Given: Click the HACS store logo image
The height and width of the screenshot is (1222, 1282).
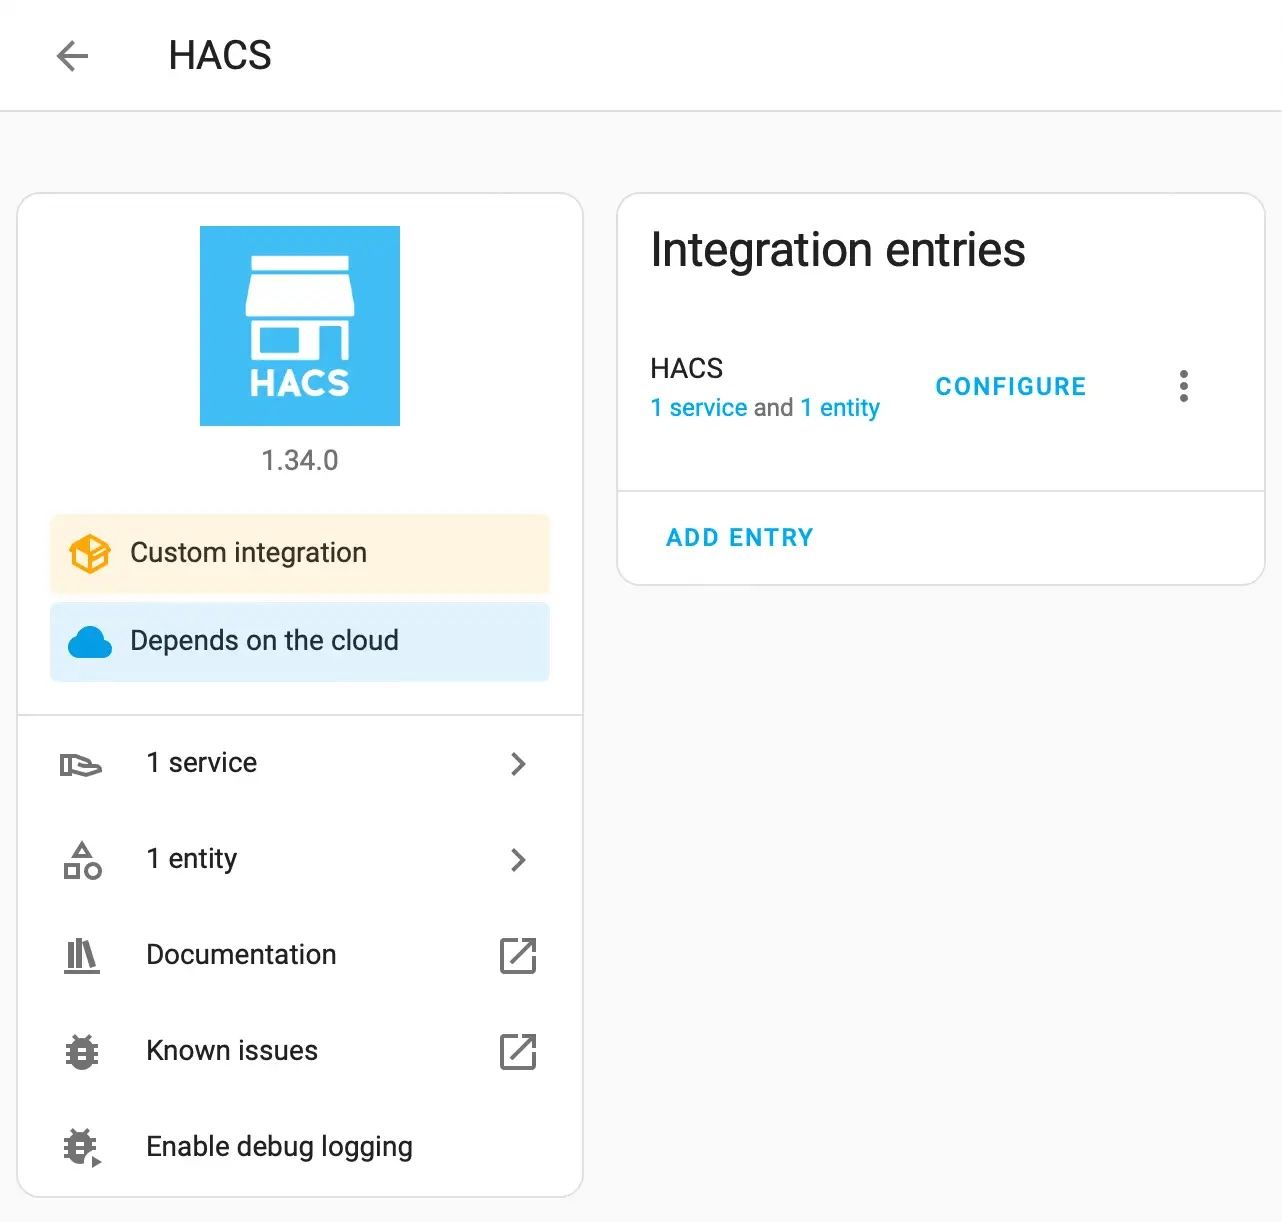Looking at the screenshot, I should pyautogui.click(x=300, y=326).
